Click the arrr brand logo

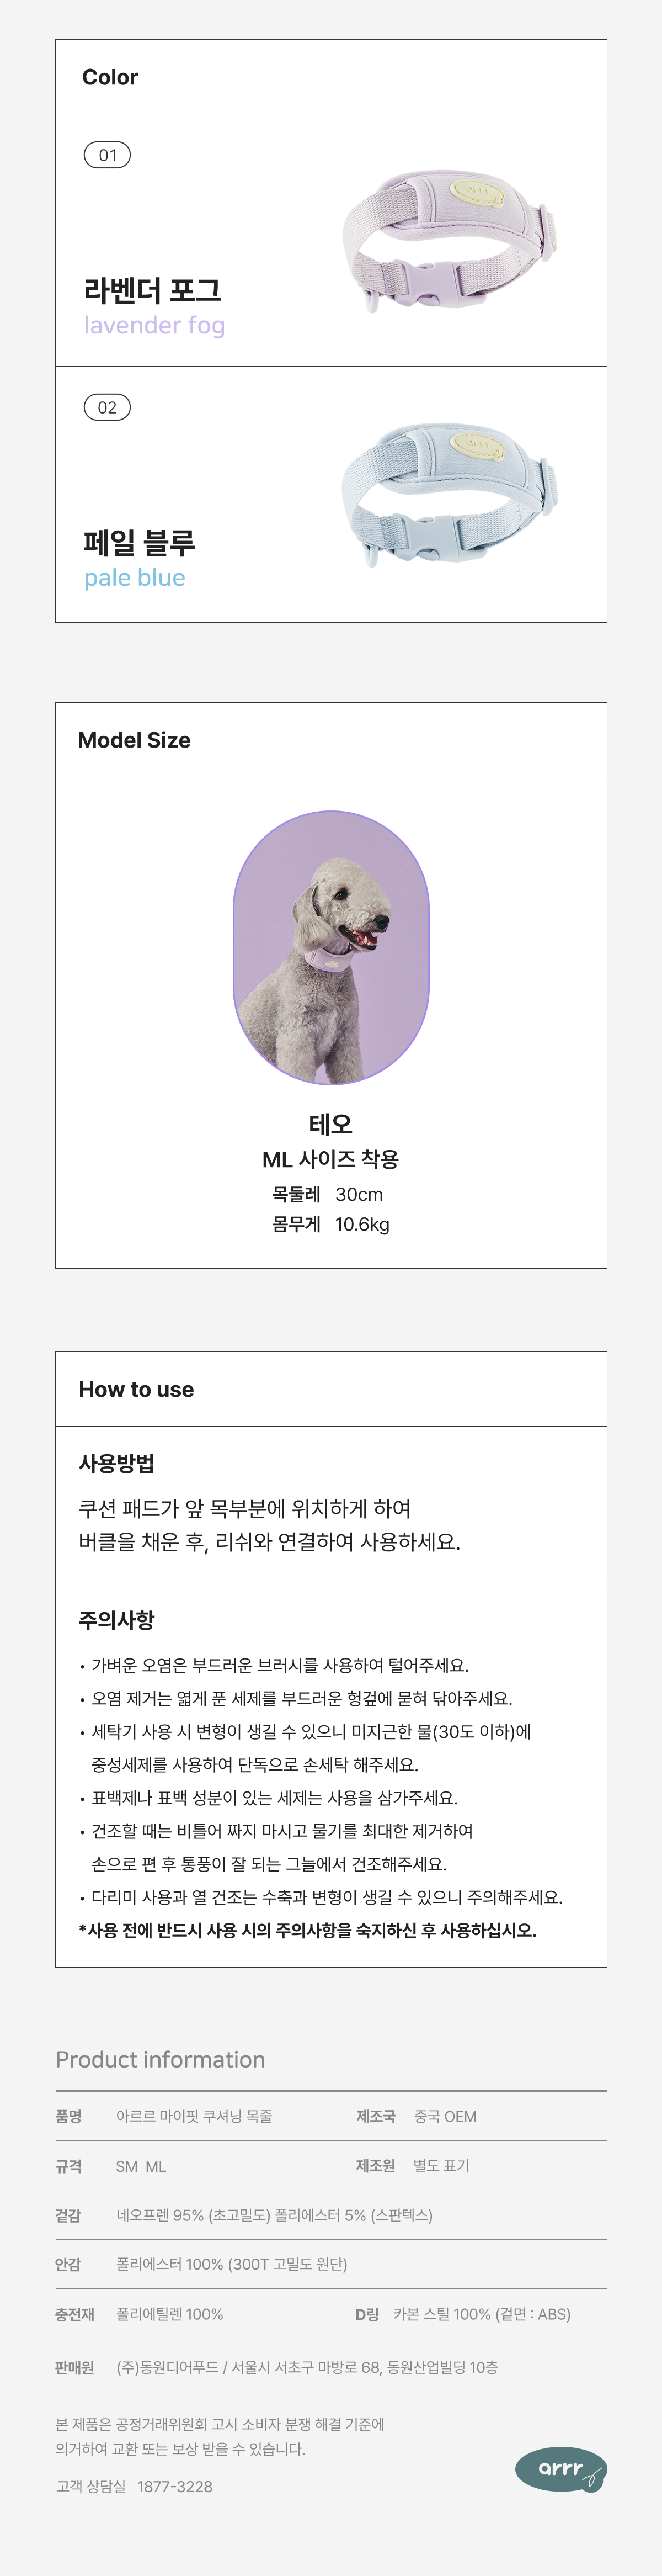pyautogui.click(x=560, y=2469)
